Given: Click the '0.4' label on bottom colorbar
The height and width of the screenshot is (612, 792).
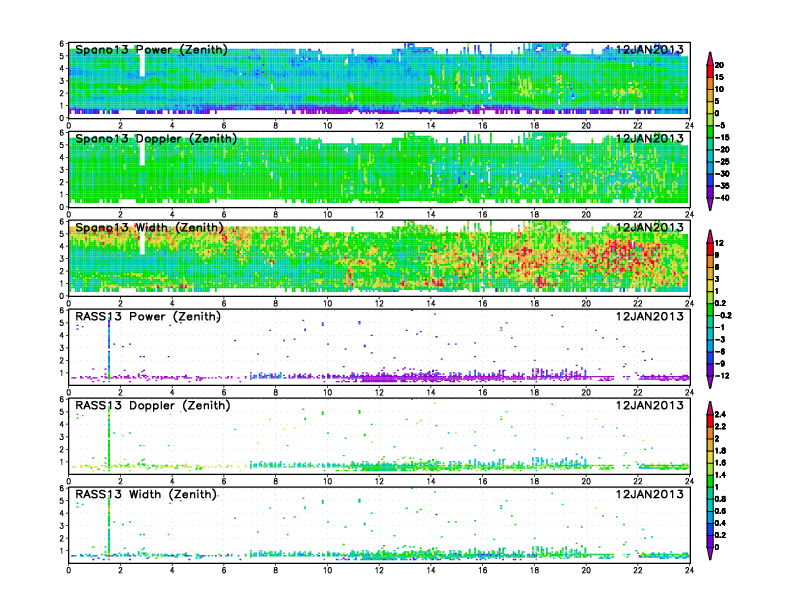Looking at the screenshot, I should pyautogui.click(x=720, y=523).
